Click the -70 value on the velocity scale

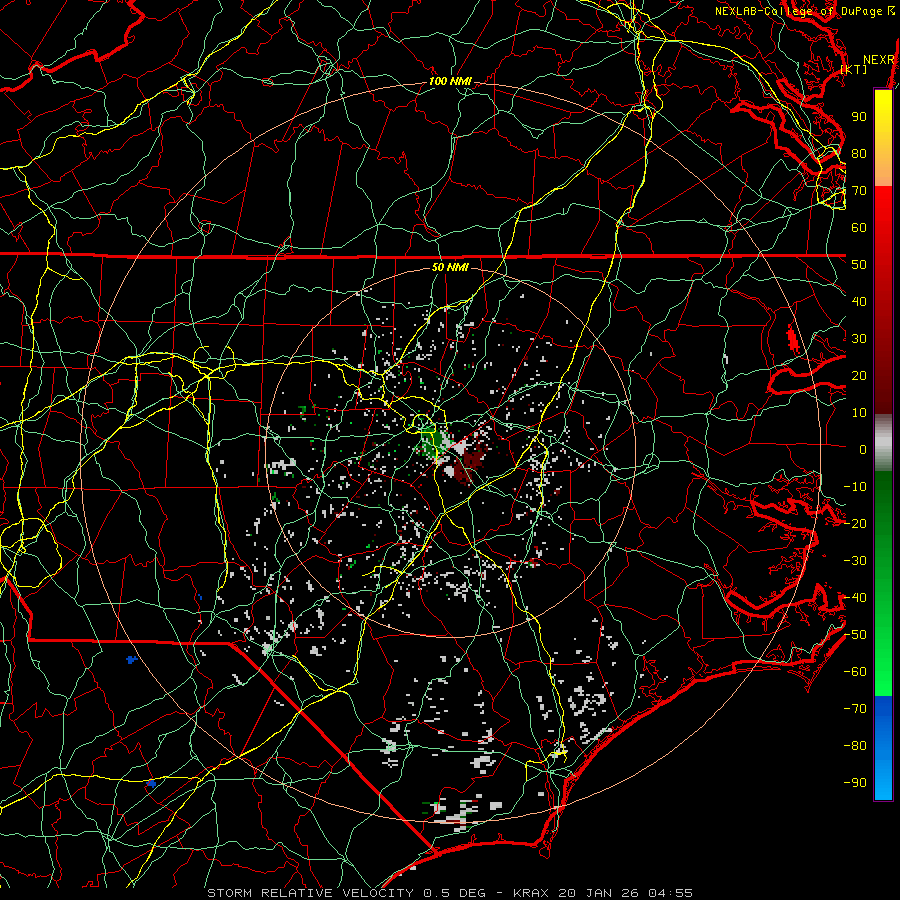855,709
